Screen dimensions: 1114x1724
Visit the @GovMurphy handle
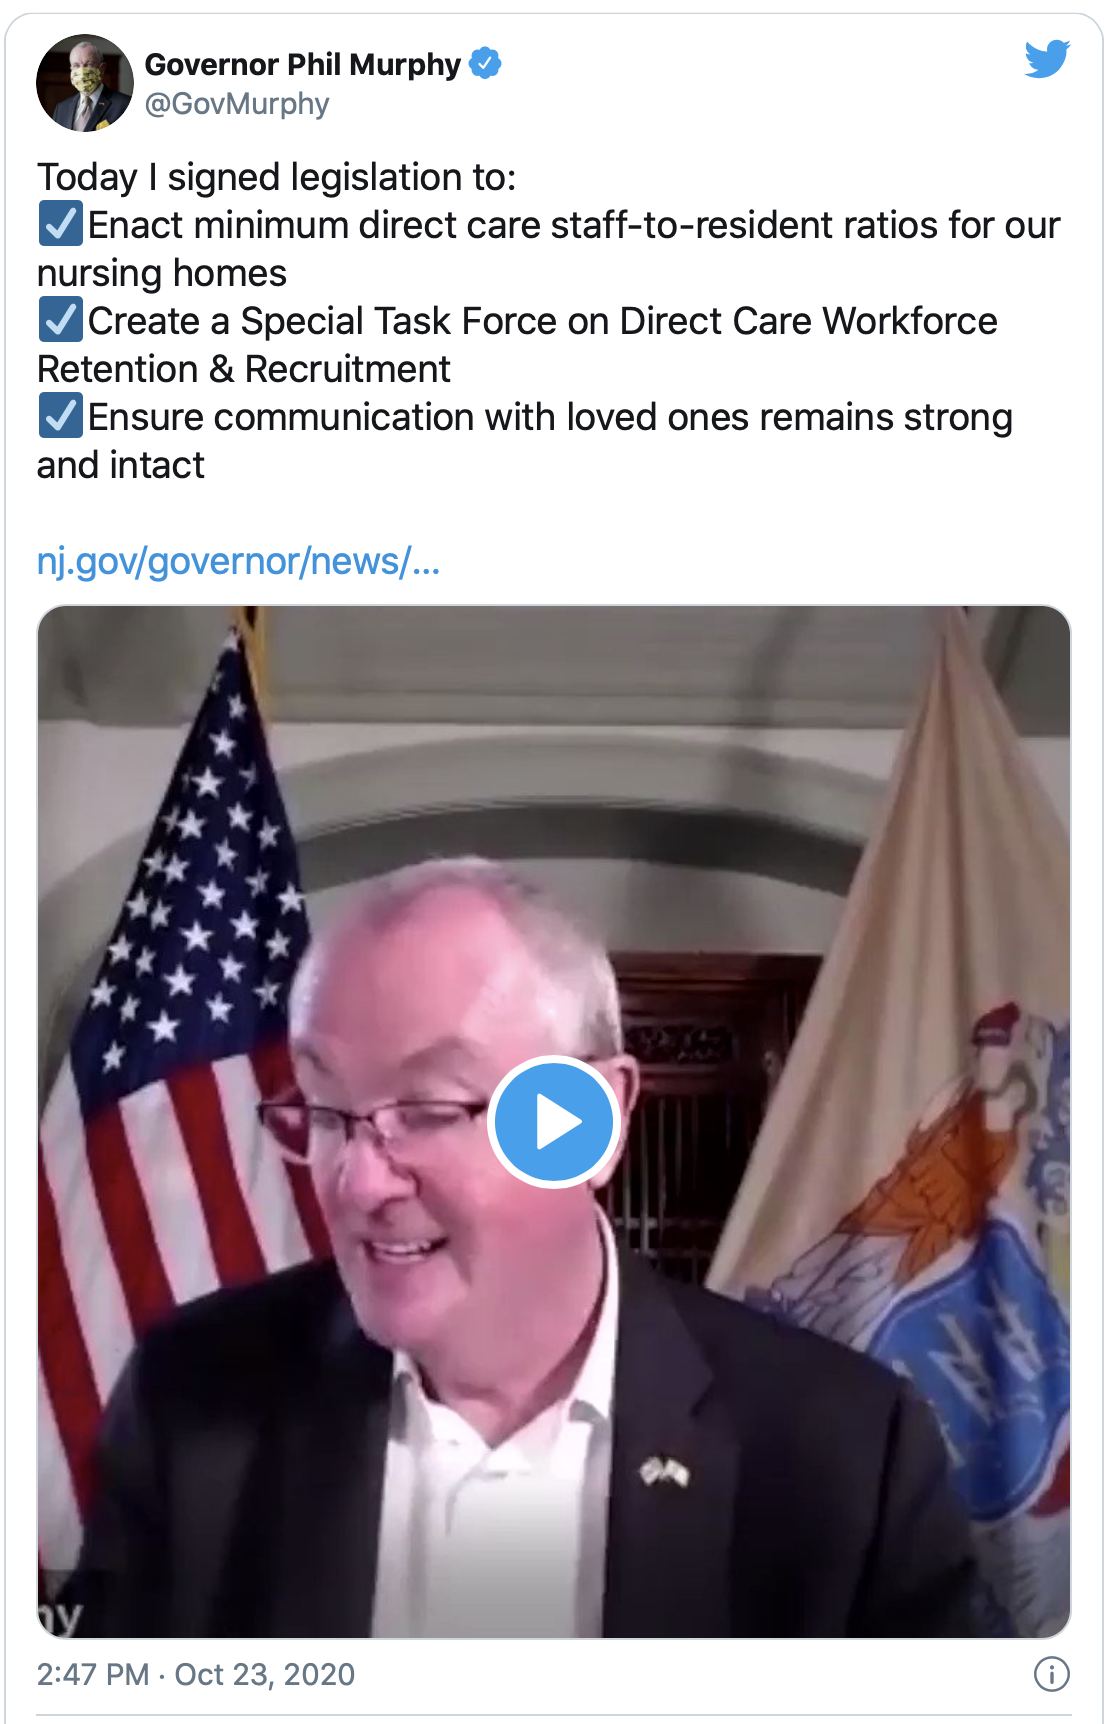click(x=237, y=104)
